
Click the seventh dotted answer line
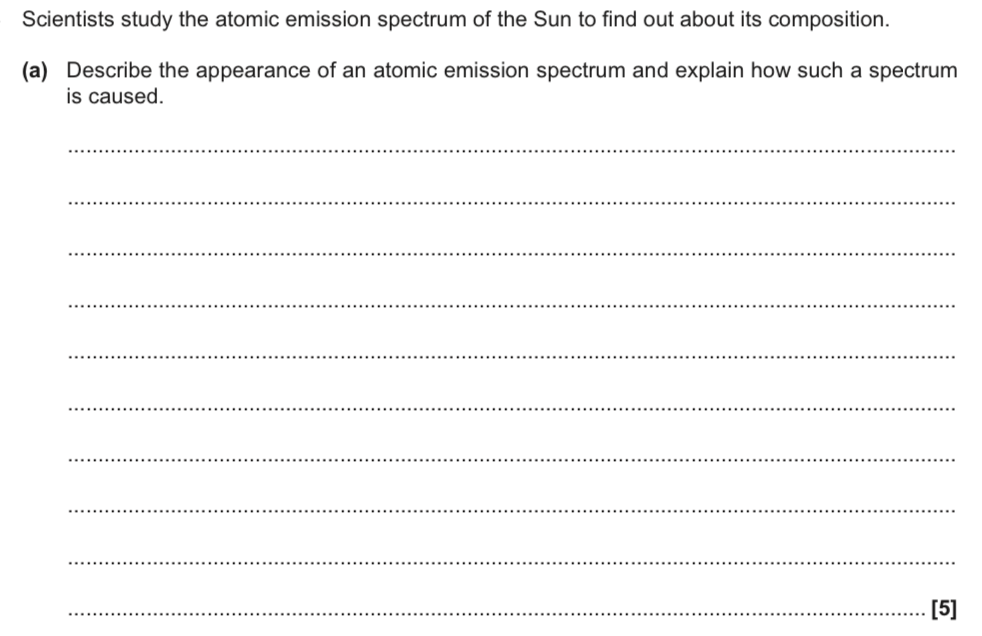click(x=511, y=460)
